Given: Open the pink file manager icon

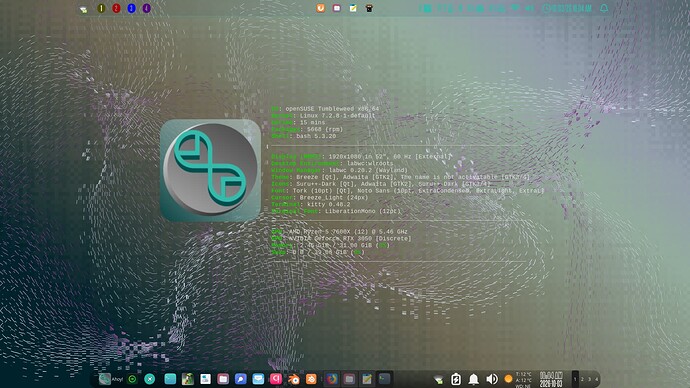Looking at the screenshot, I should 223,379.
